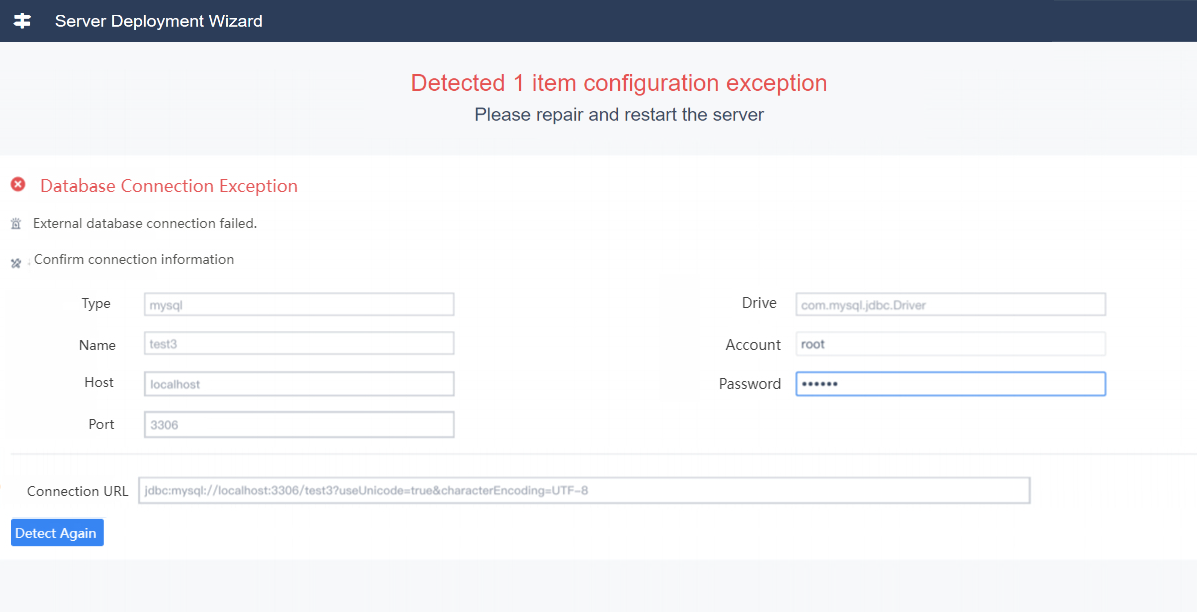1197x612 pixels.
Task: Click the icon beside External database connection failed
Action: (x=16, y=224)
